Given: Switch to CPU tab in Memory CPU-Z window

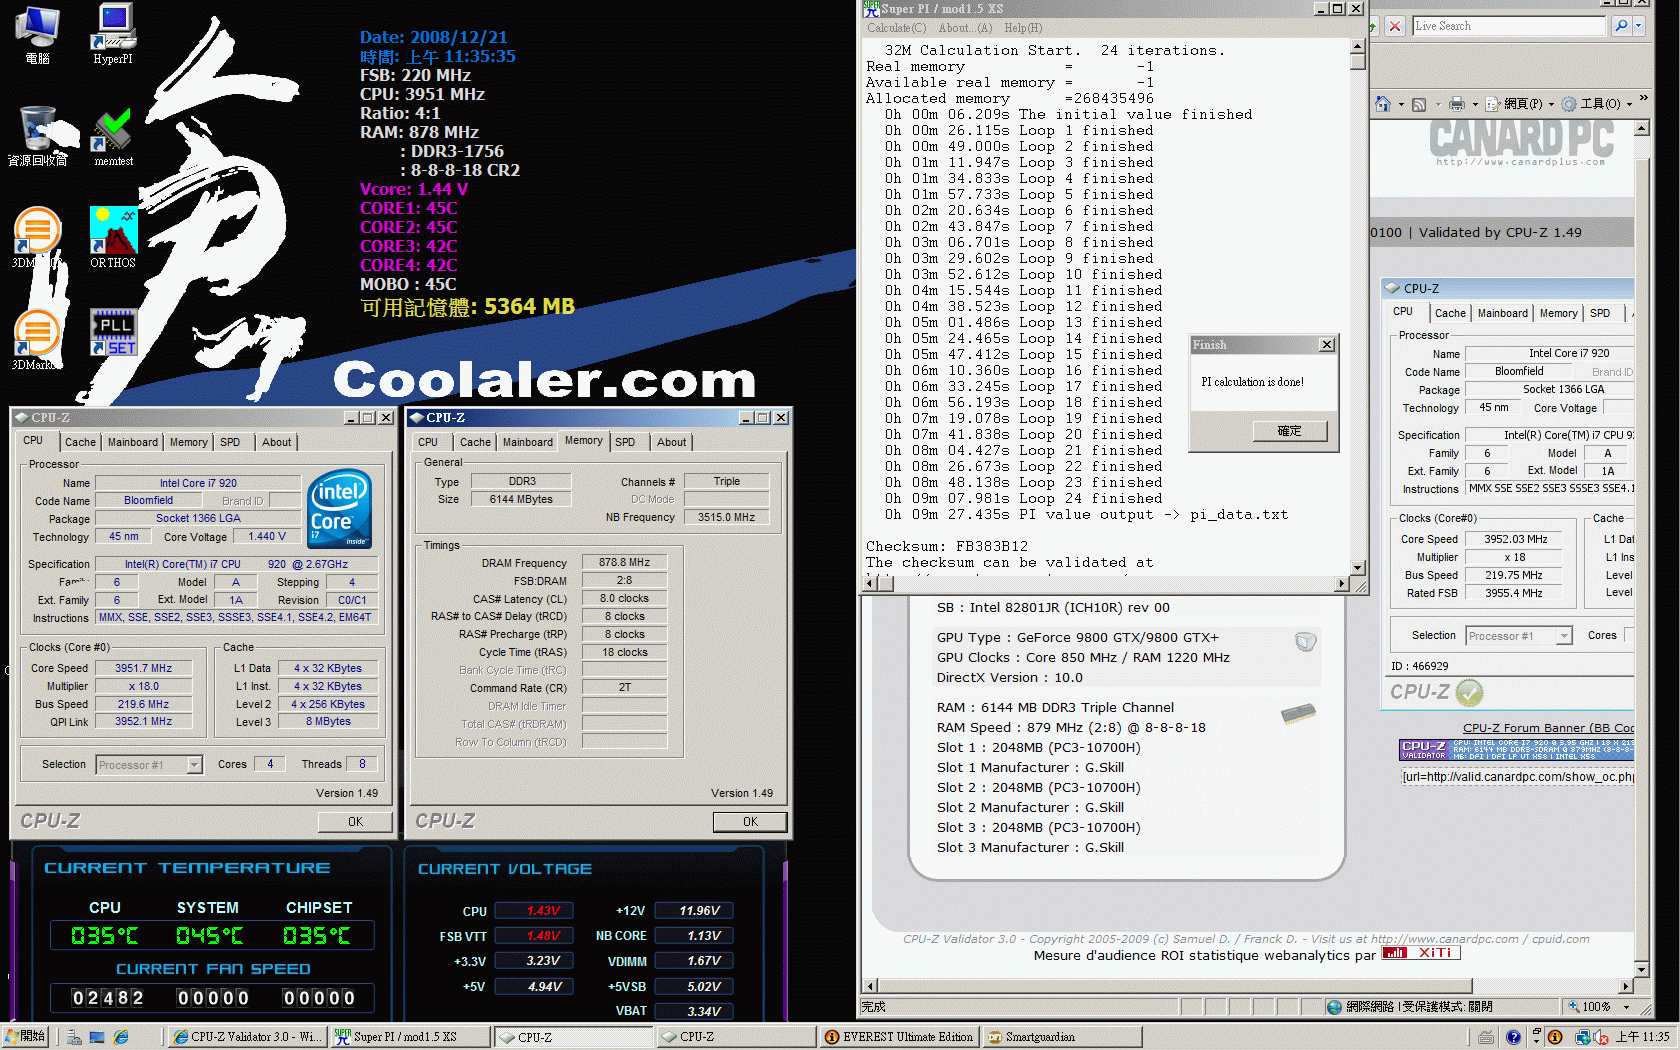Looking at the screenshot, I should (x=428, y=442).
